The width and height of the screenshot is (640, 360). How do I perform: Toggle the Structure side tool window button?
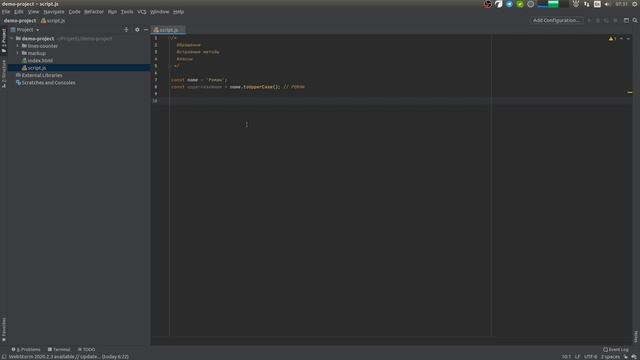[4, 74]
